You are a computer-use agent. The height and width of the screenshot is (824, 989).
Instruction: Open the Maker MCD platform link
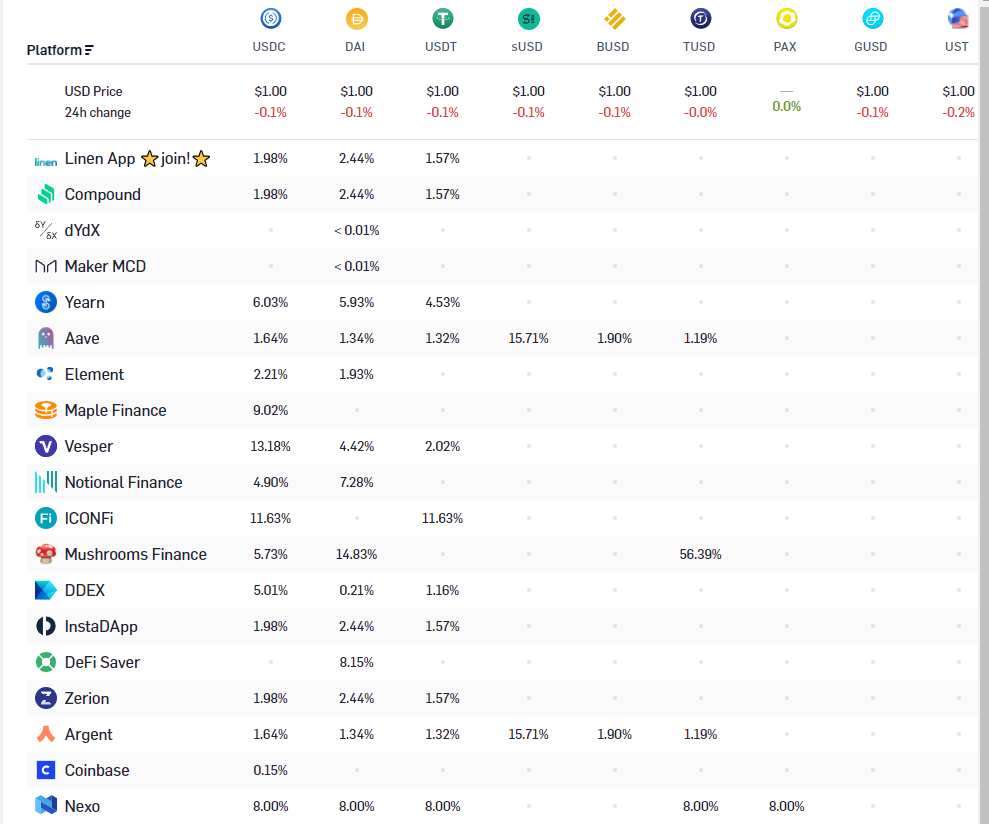pos(105,266)
